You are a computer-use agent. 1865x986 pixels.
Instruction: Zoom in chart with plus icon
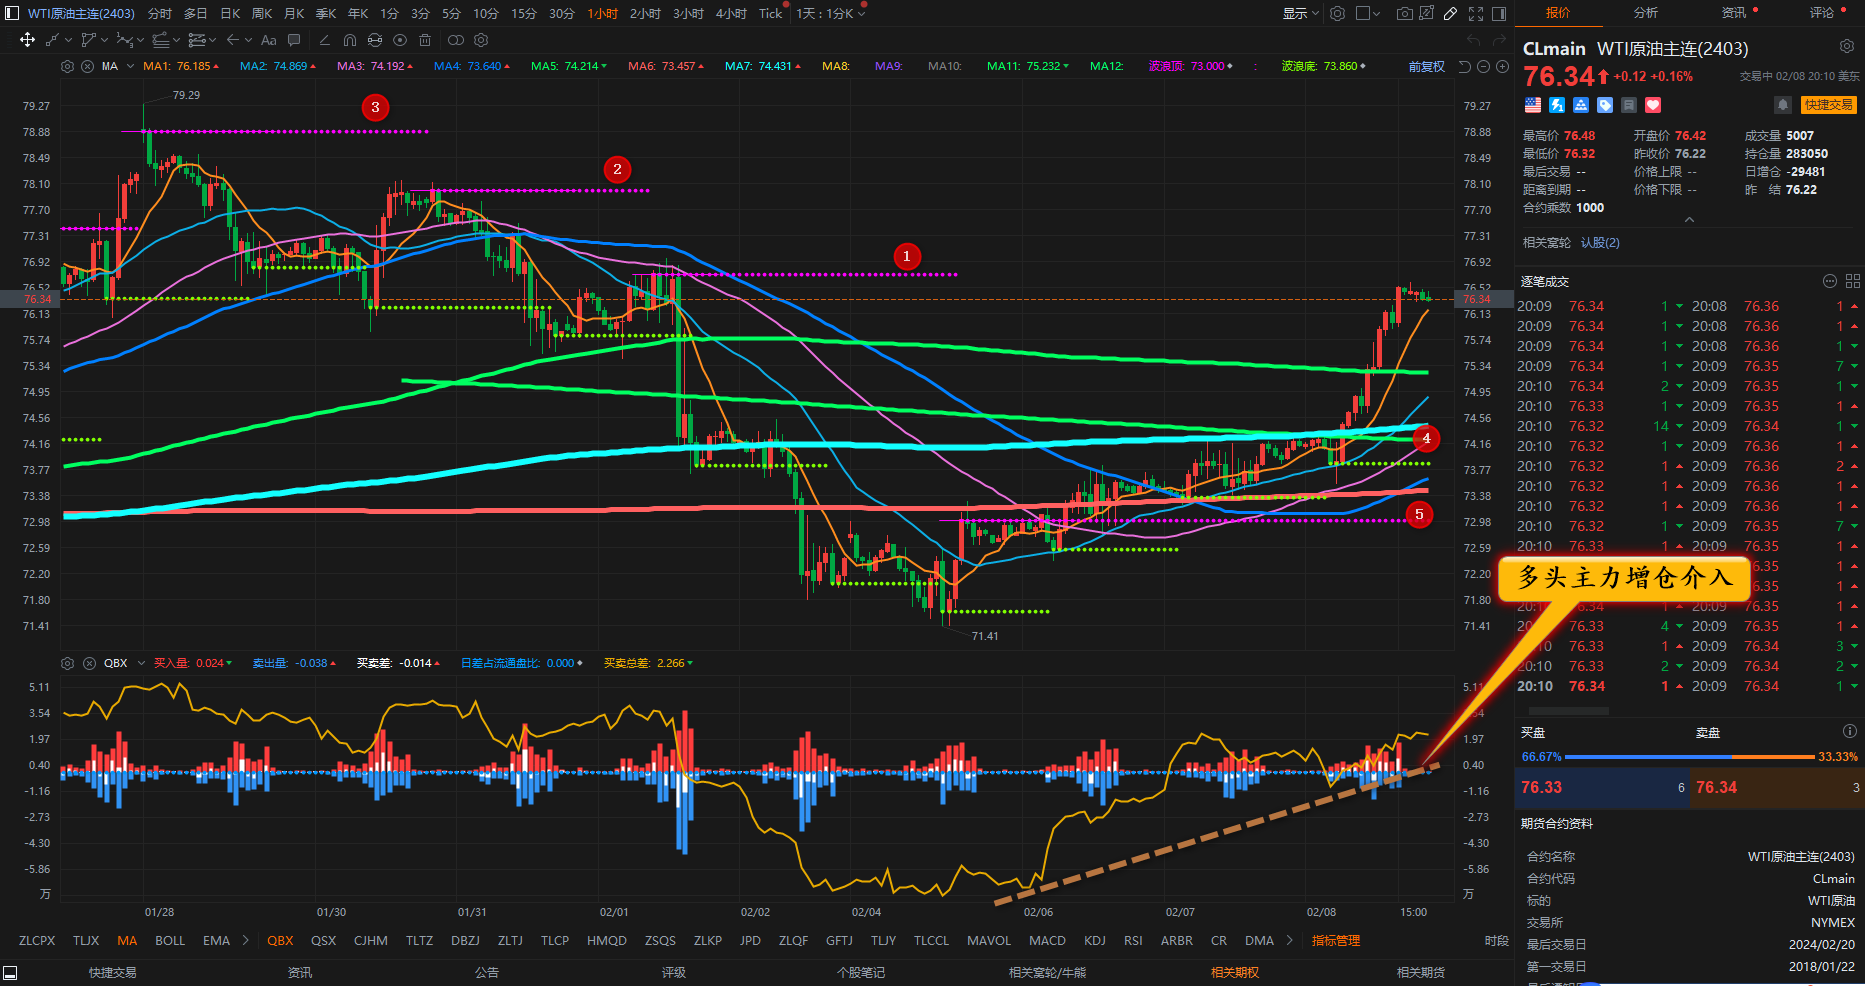pyautogui.click(x=1502, y=67)
